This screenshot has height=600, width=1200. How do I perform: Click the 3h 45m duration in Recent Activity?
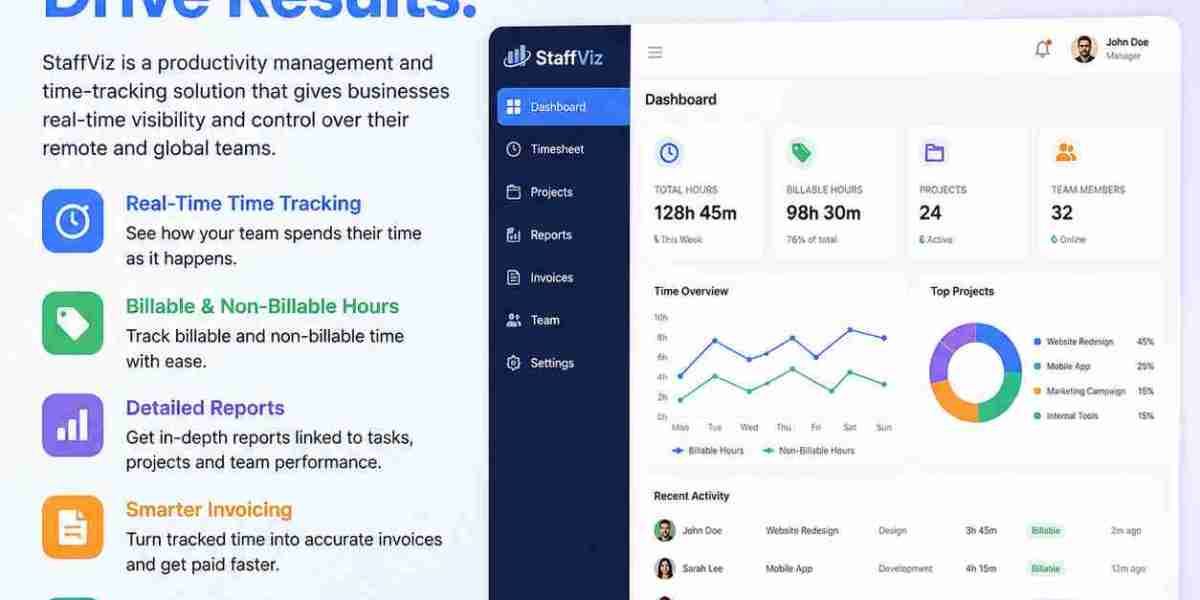(980, 531)
